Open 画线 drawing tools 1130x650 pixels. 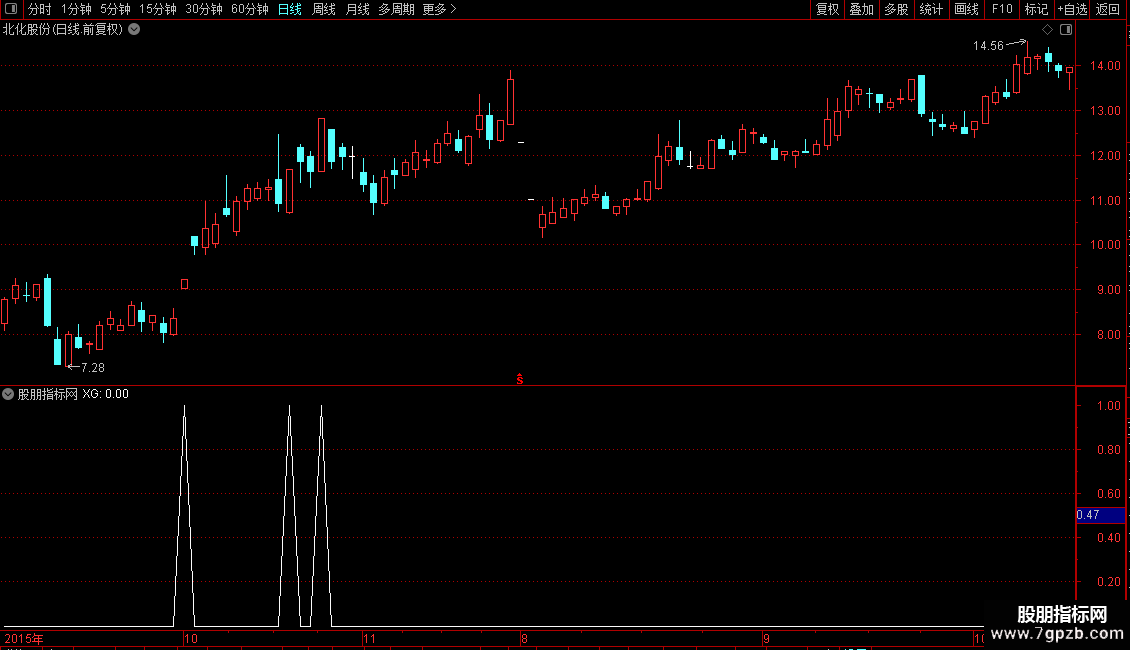(966, 9)
